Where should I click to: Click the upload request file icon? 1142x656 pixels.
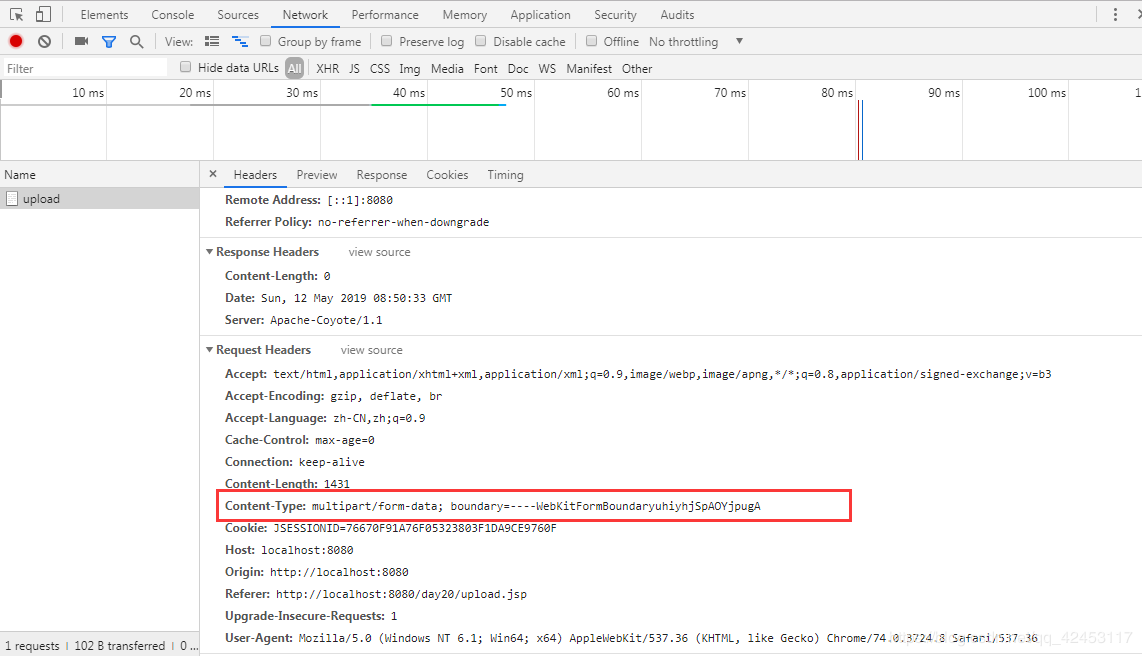click(x=12, y=199)
